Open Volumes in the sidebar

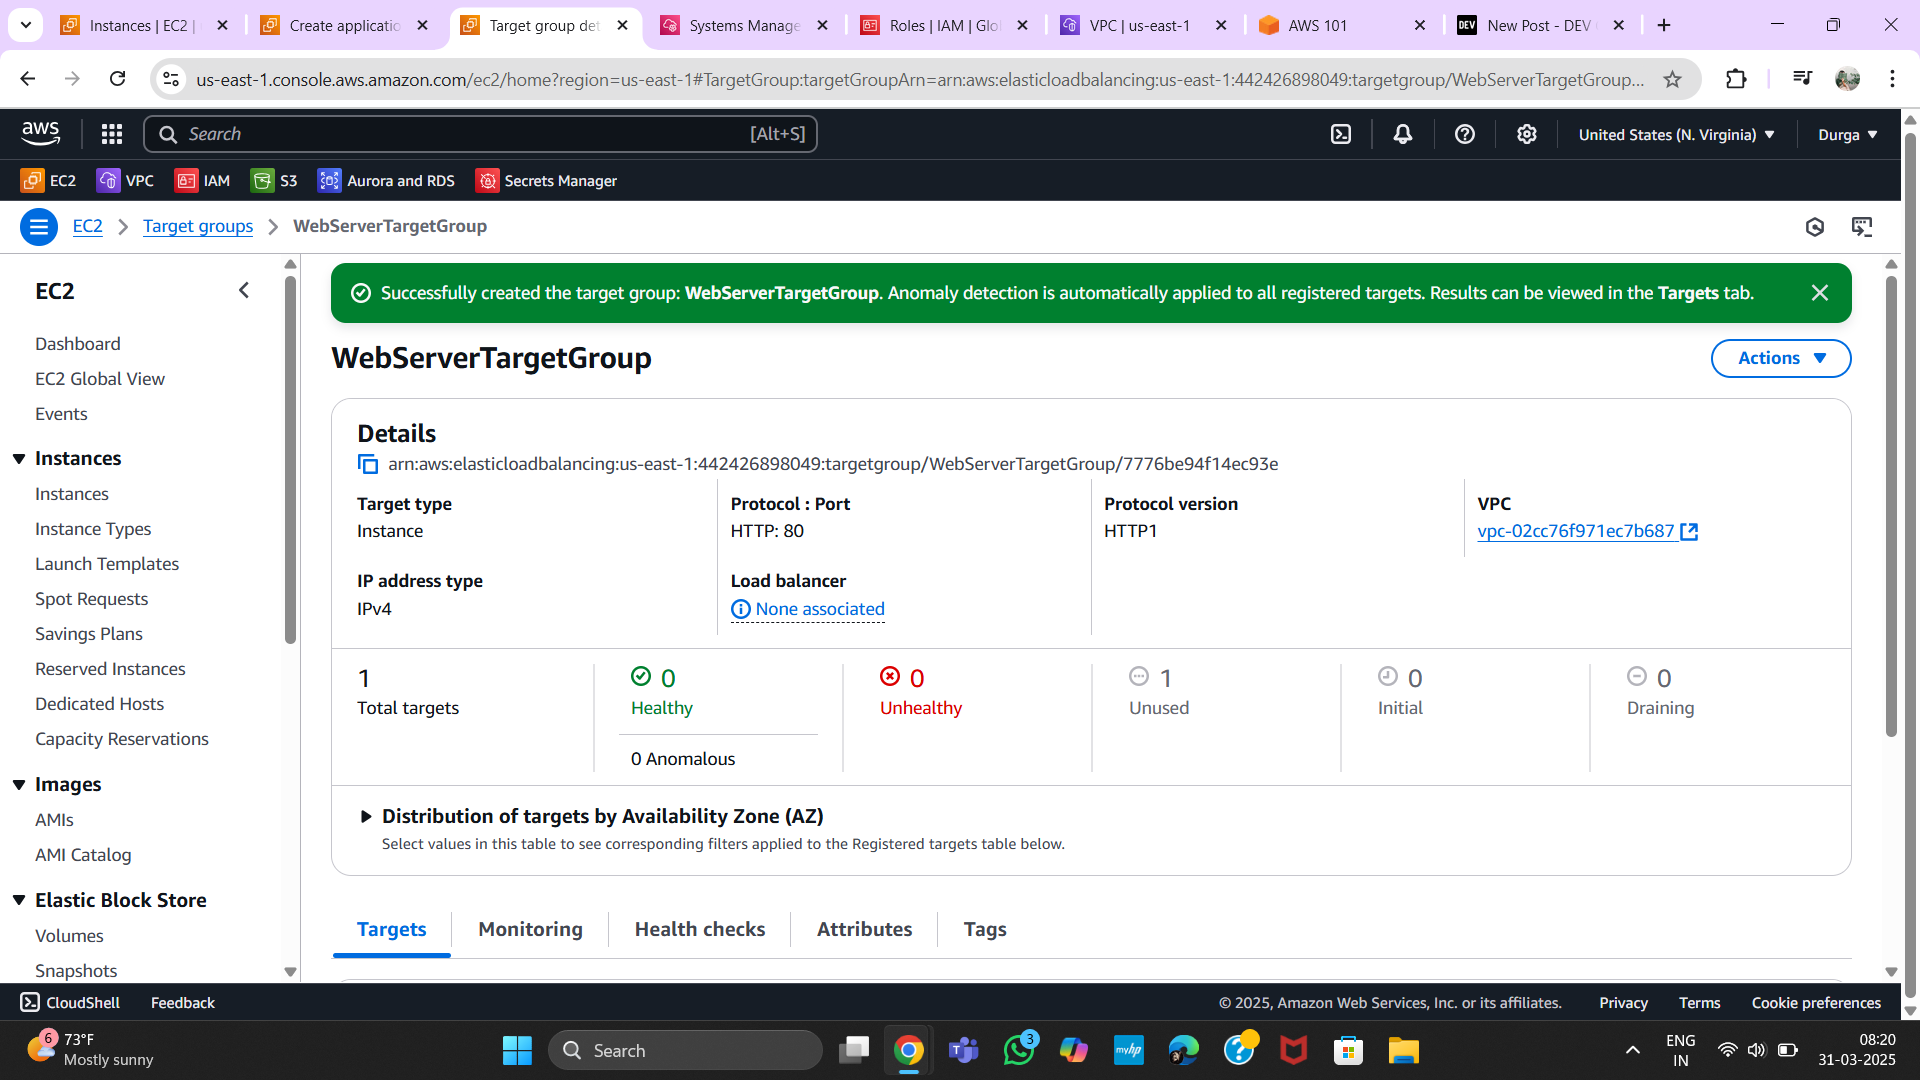69,936
